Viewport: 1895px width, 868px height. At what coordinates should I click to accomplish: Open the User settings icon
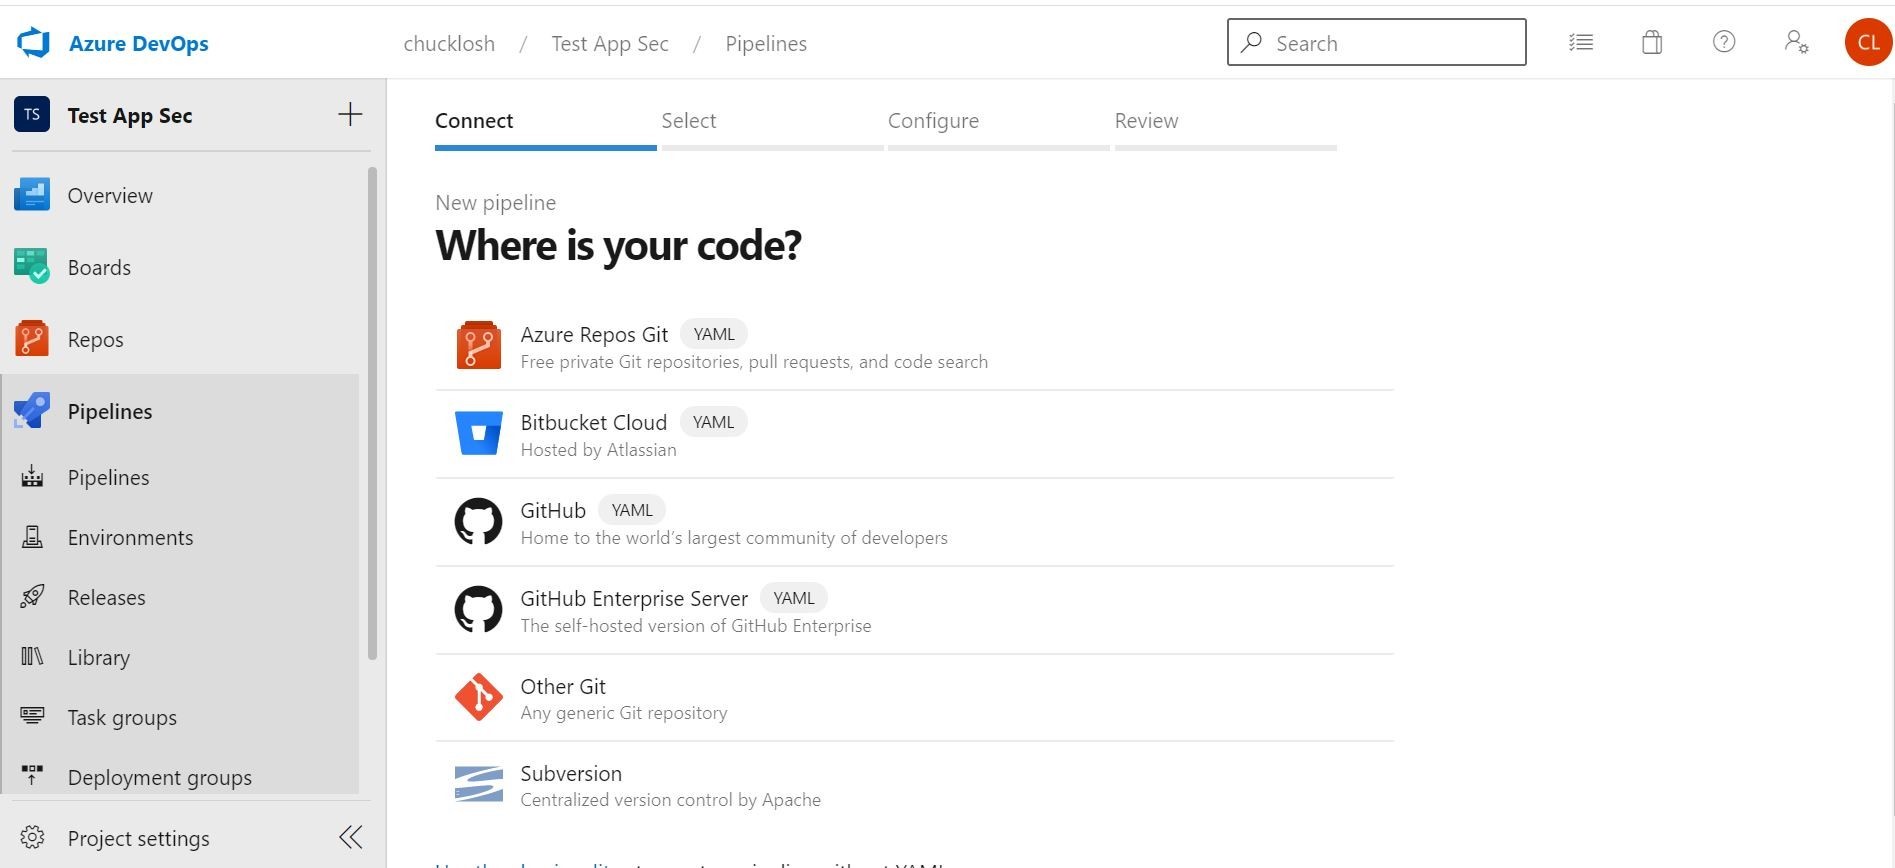[1796, 42]
